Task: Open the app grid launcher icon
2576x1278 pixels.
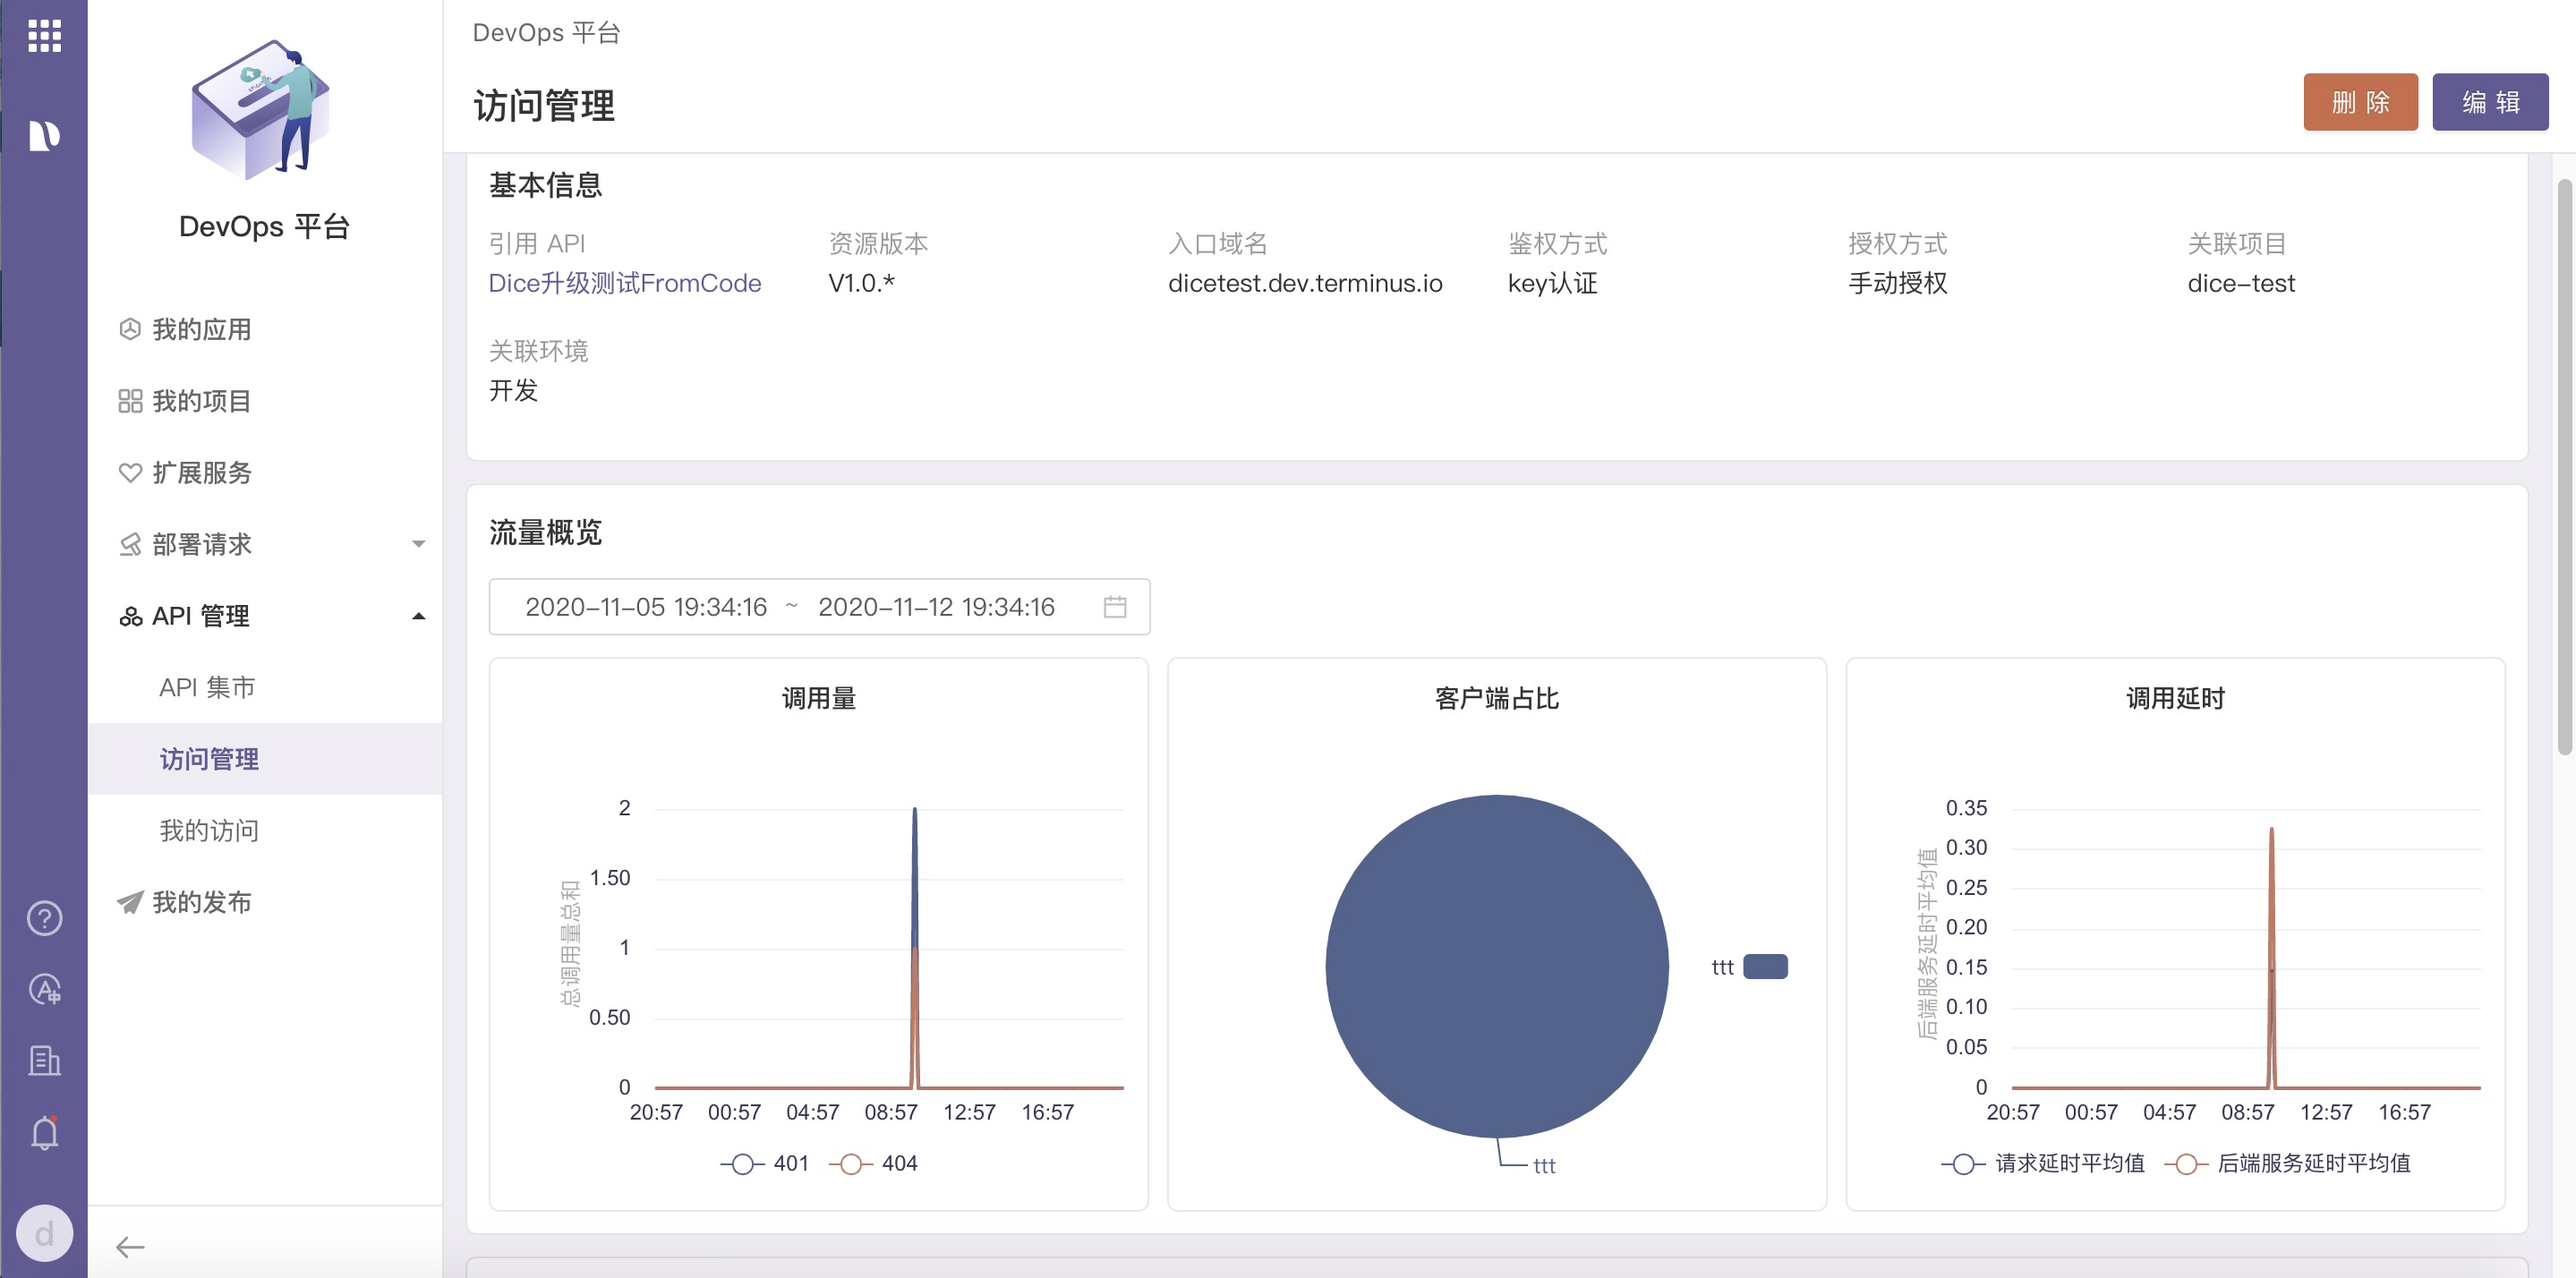Action: pos(44,36)
